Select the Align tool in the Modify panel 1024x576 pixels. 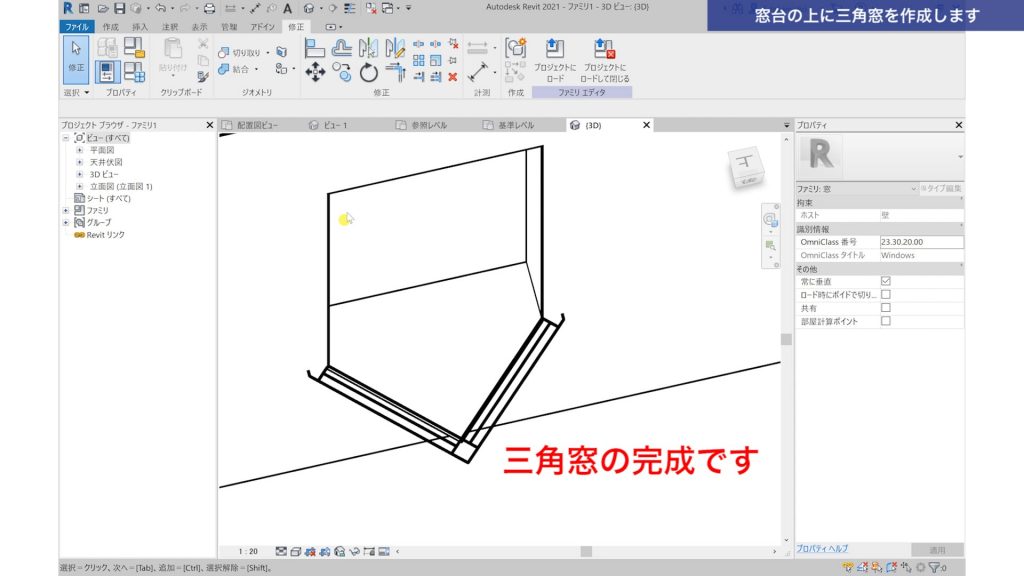coord(316,46)
